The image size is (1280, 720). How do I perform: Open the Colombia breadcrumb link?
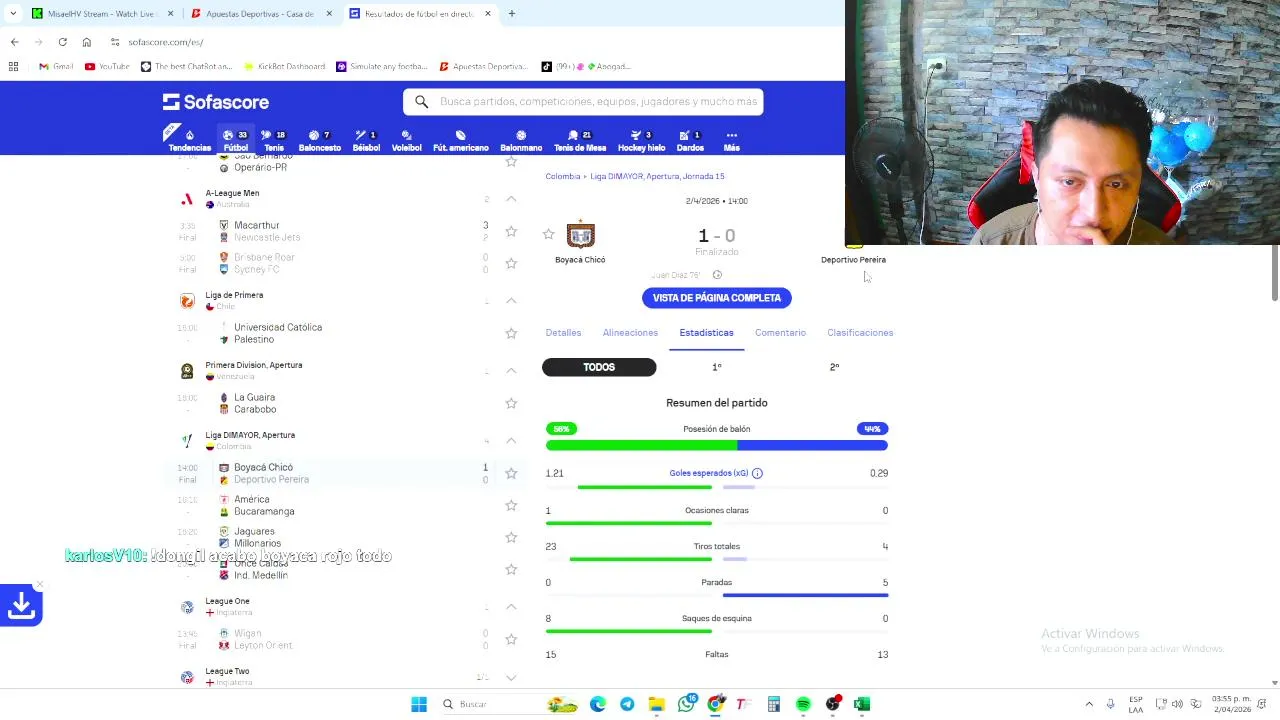[x=562, y=176]
